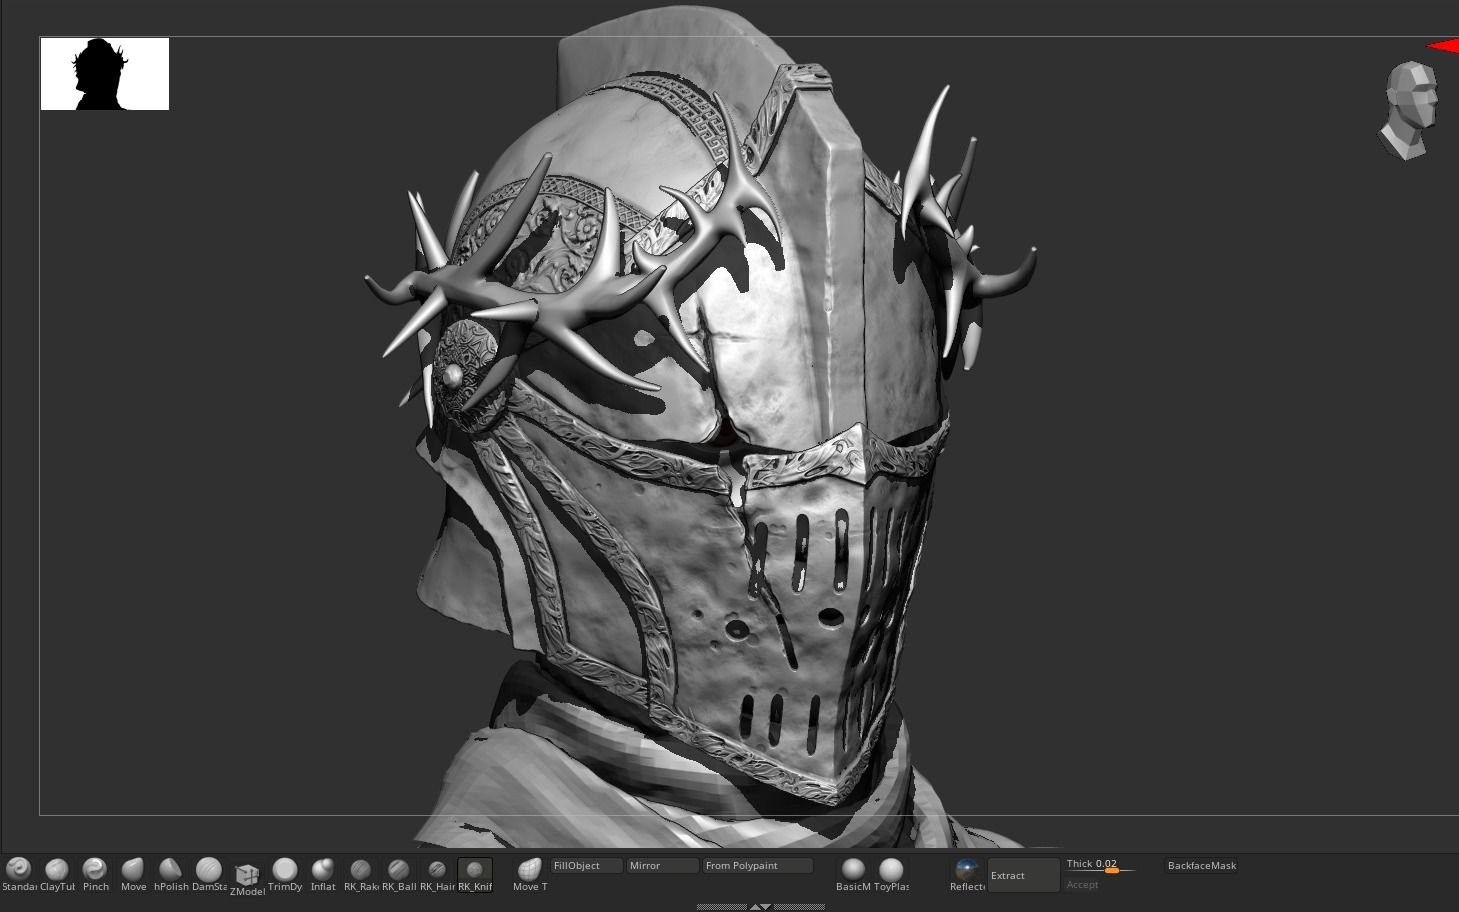The height and width of the screenshot is (912, 1459).
Task: Apply the BasicMaterial sphere
Action: tap(853, 871)
